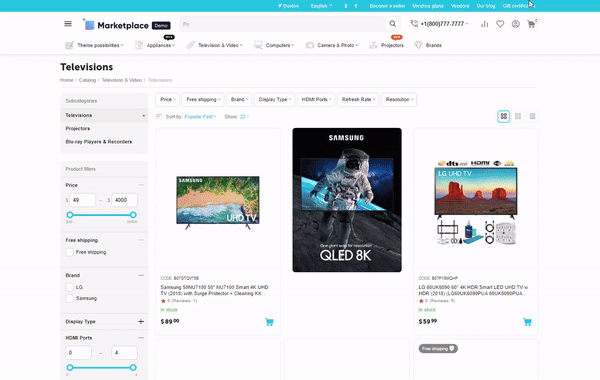Tick the Free shipping checkbox

click(x=70, y=252)
